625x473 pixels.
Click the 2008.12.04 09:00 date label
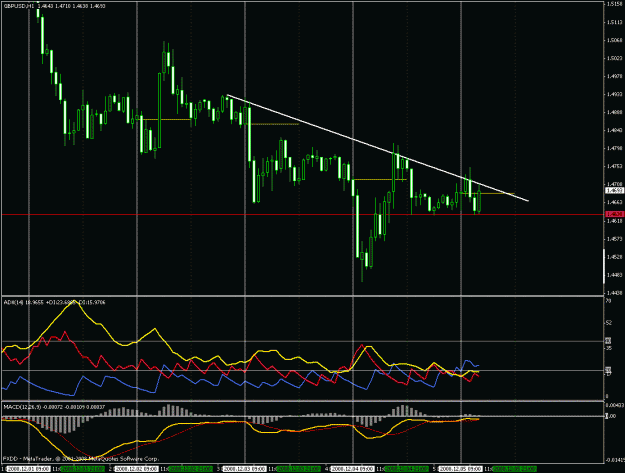click(353, 469)
